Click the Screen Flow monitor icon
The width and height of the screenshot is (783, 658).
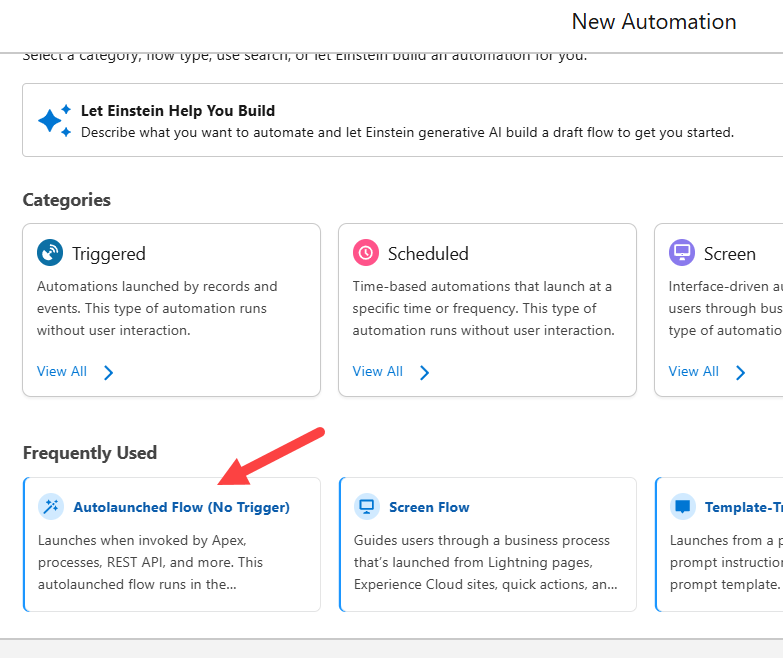coord(367,507)
